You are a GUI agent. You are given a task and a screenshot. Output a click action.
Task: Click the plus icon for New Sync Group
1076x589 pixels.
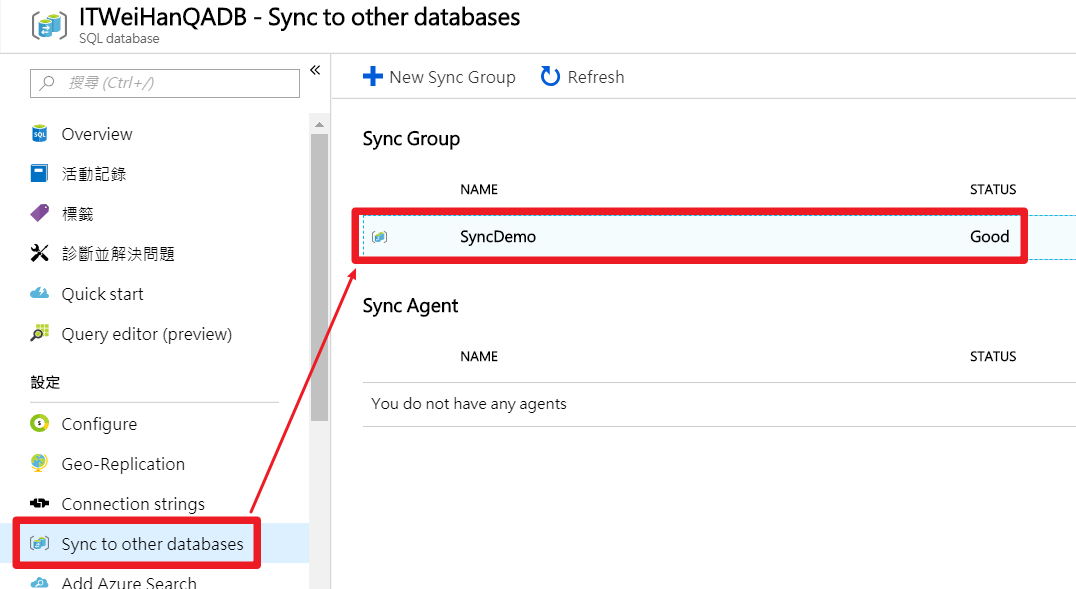point(373,76)
